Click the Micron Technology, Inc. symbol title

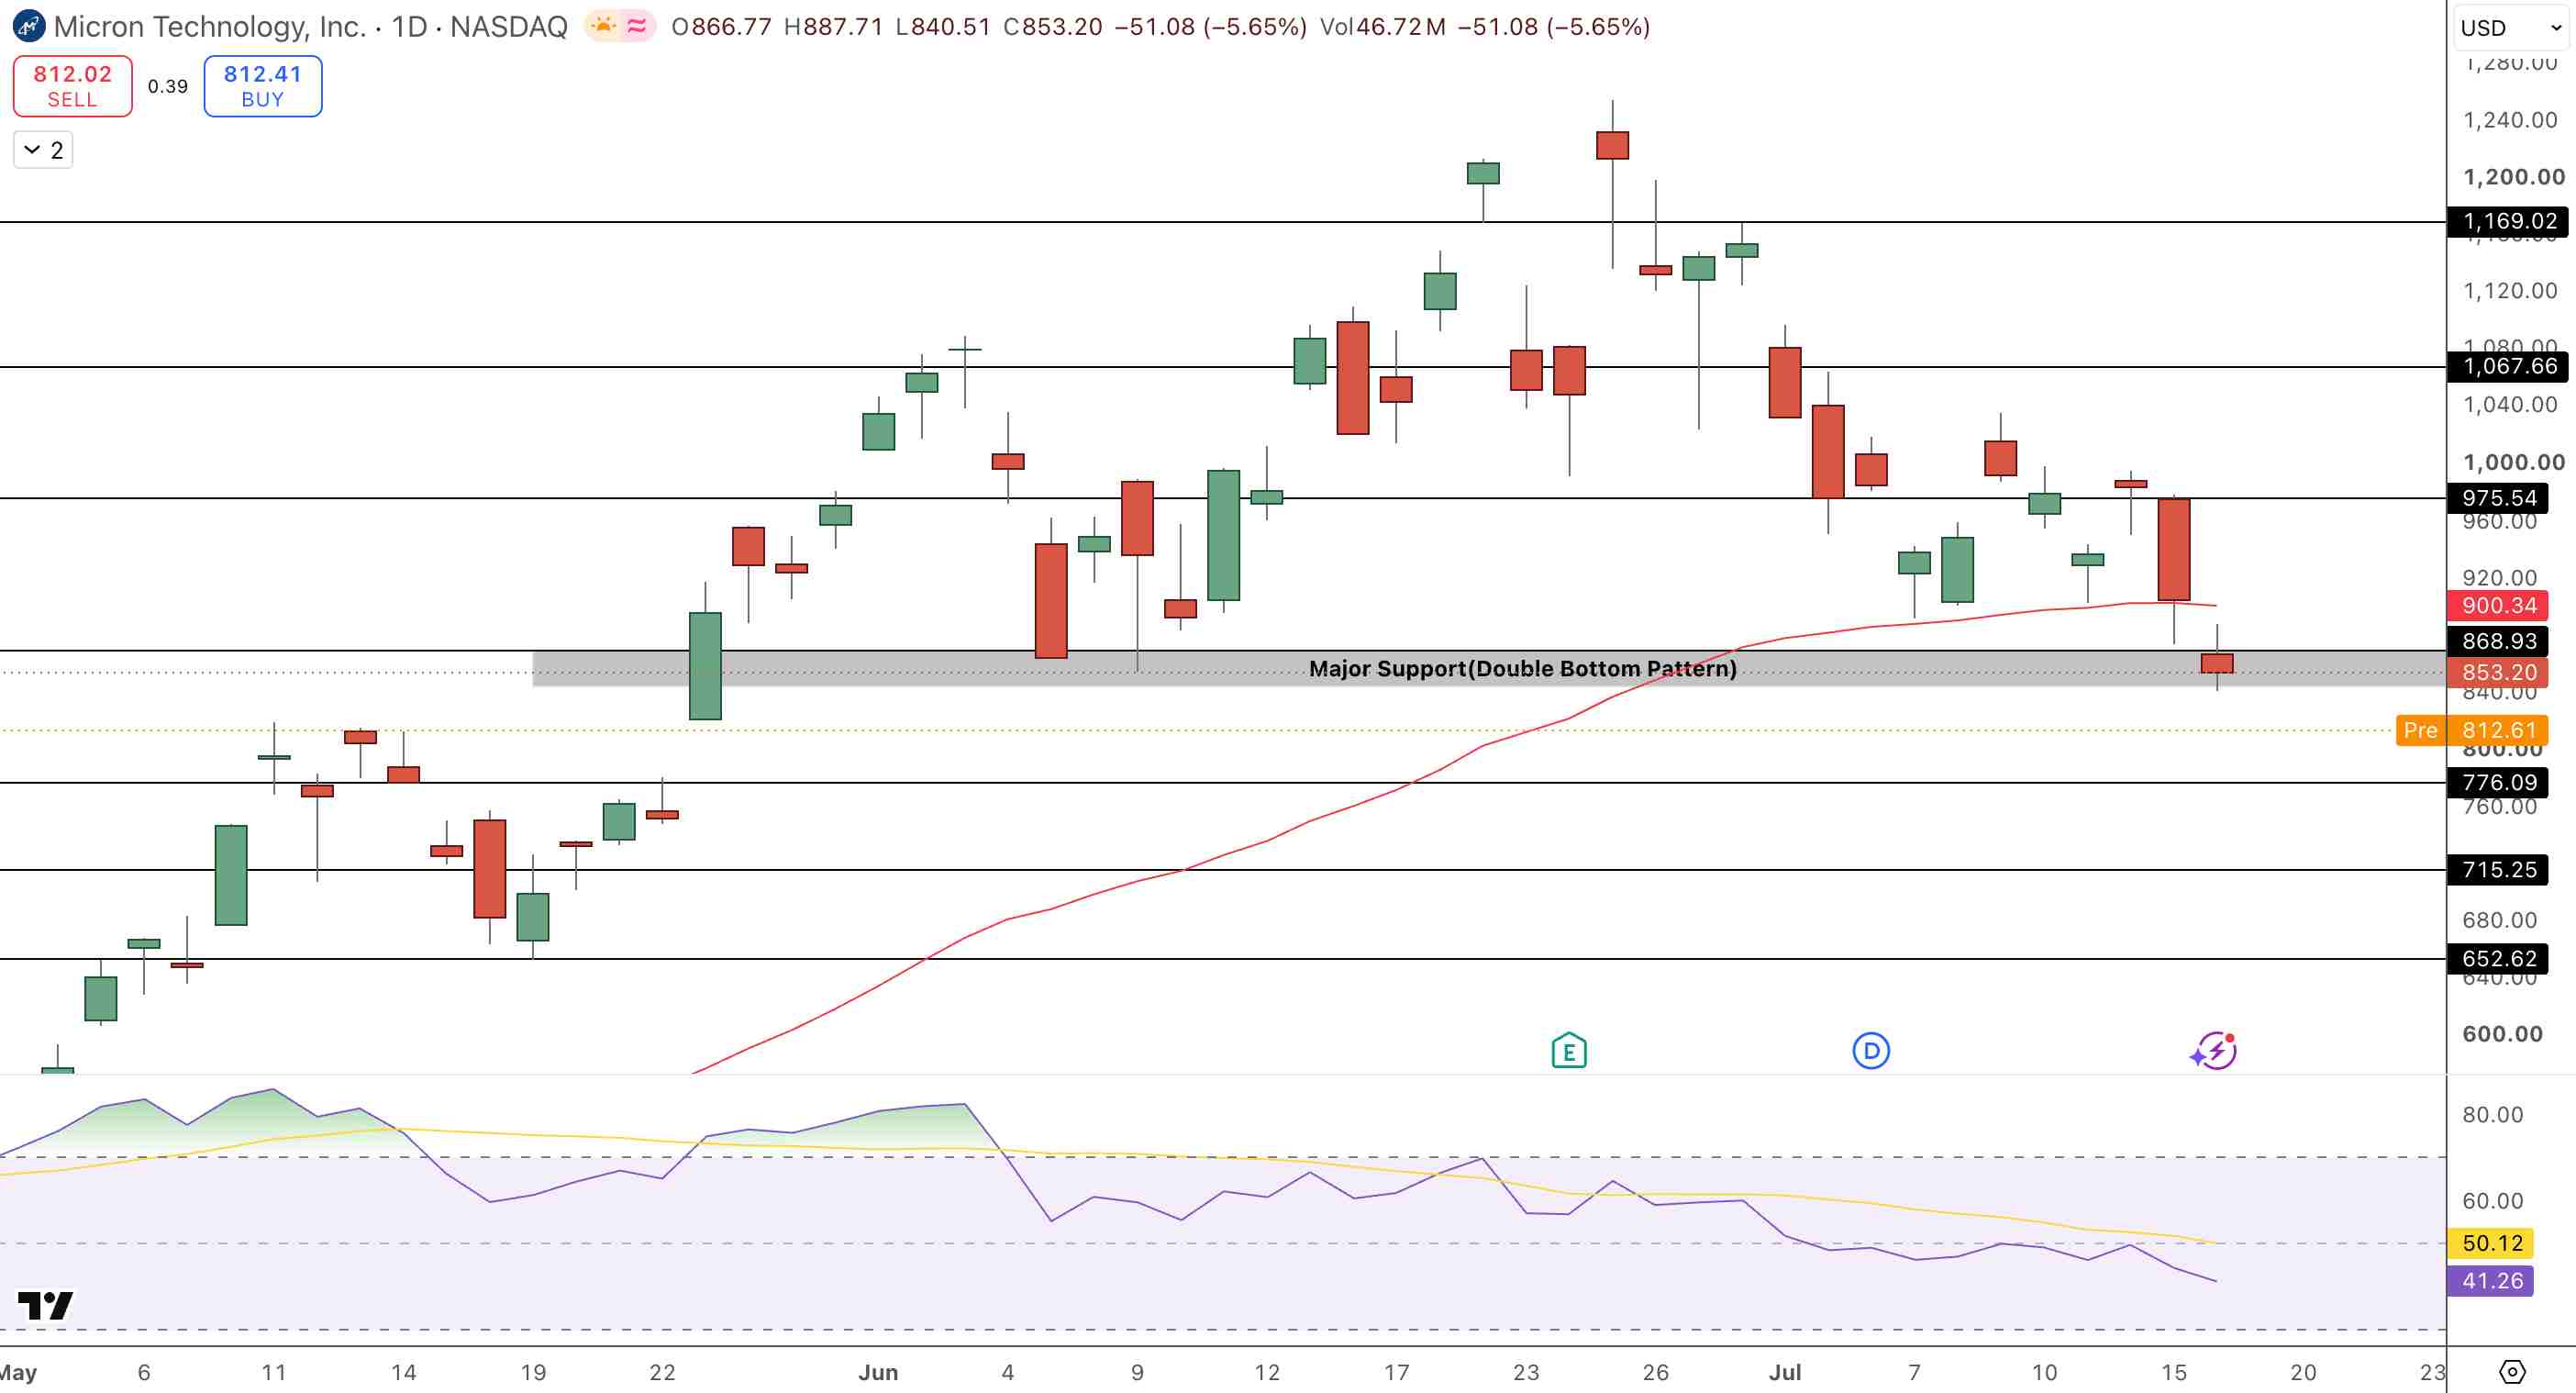coord(210,26)
